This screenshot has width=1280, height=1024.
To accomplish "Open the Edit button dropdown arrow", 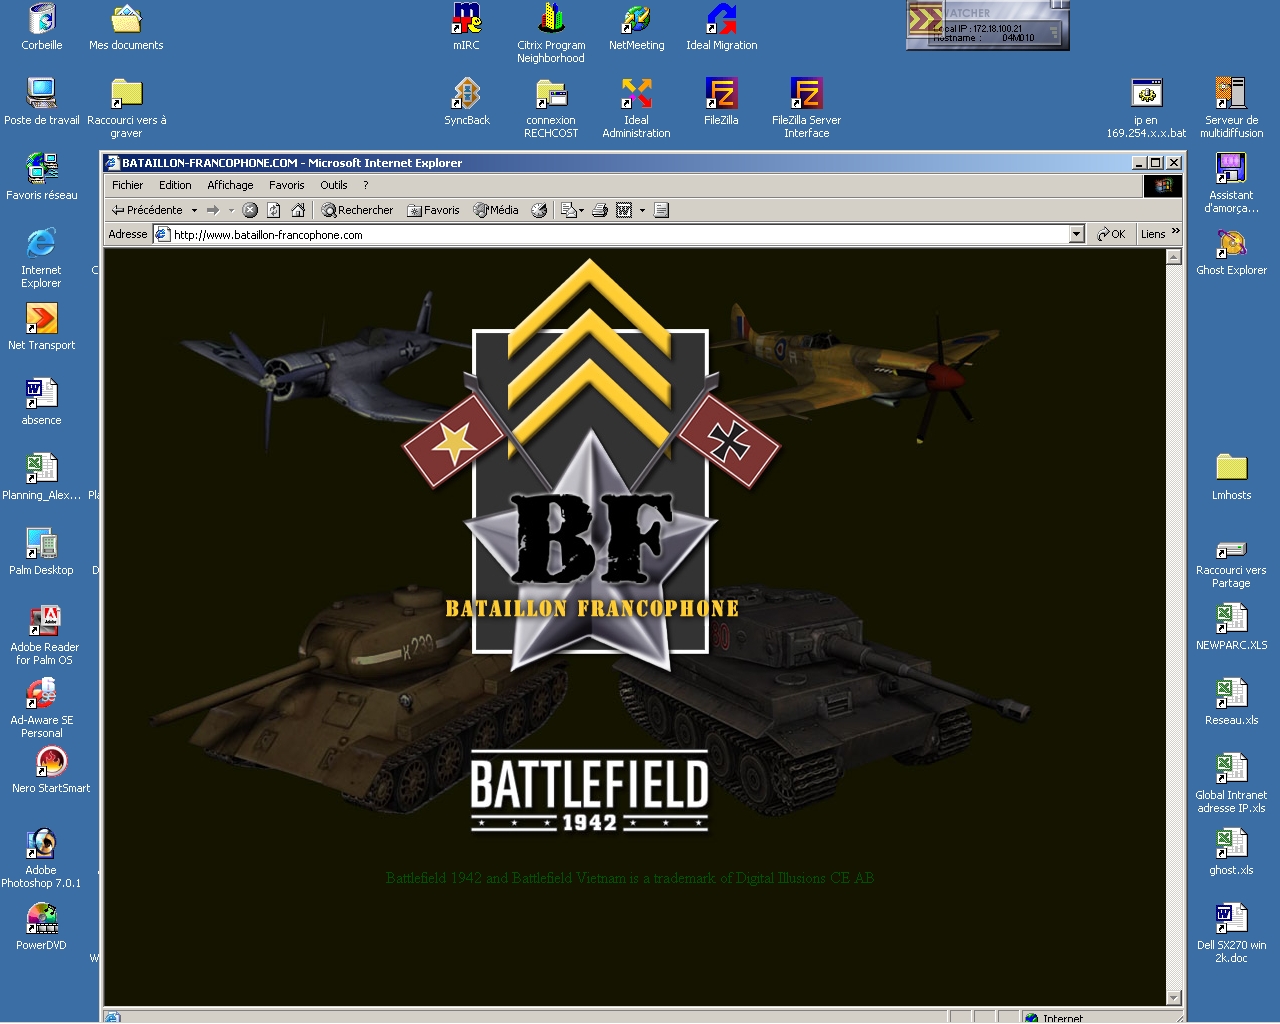I will (642, 210).
